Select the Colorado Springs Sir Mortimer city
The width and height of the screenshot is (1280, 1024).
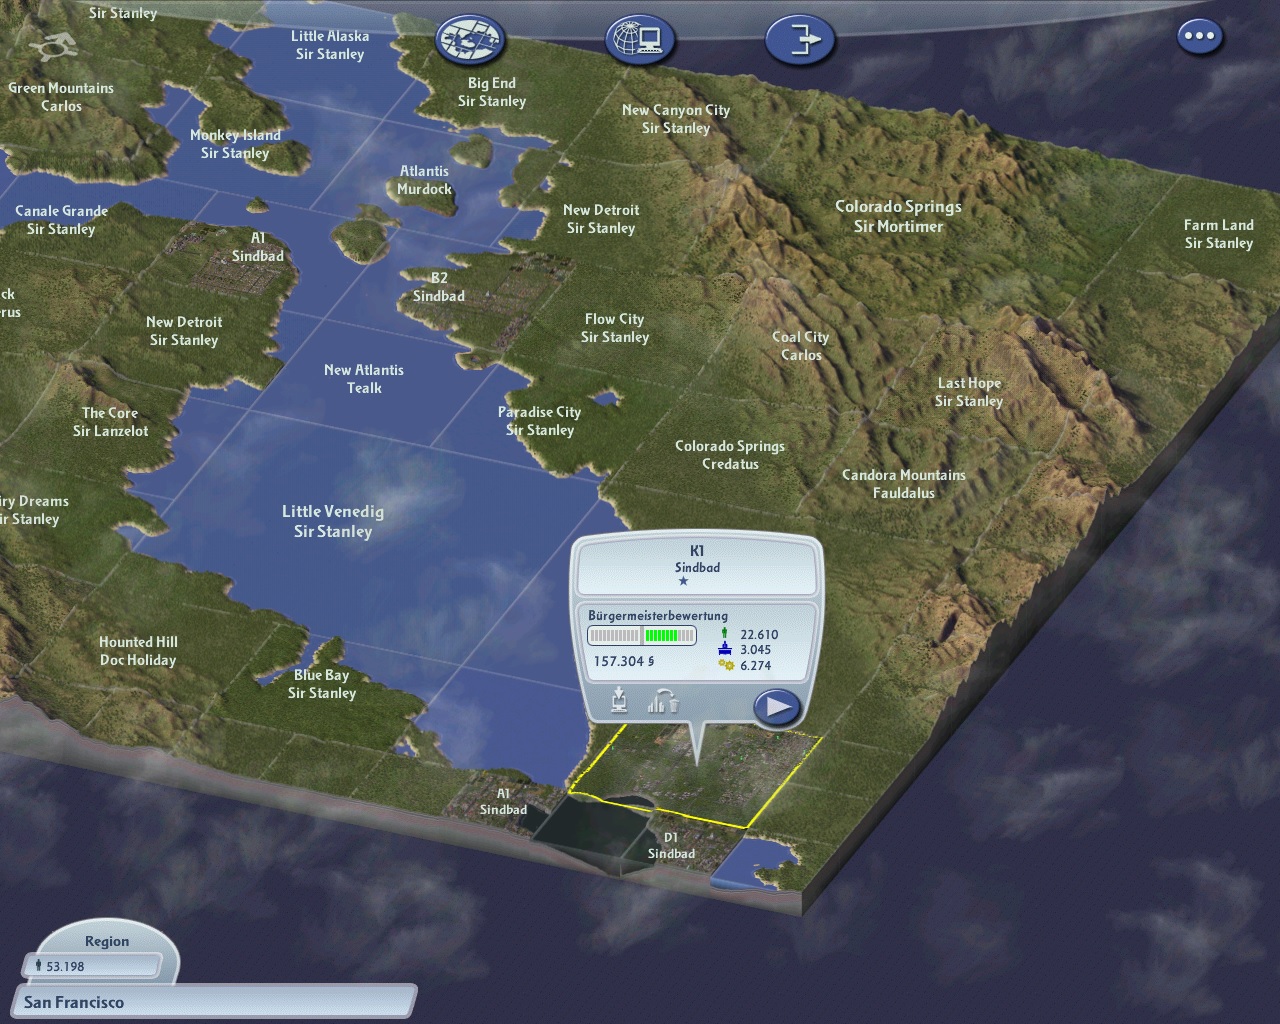(898, 216)
